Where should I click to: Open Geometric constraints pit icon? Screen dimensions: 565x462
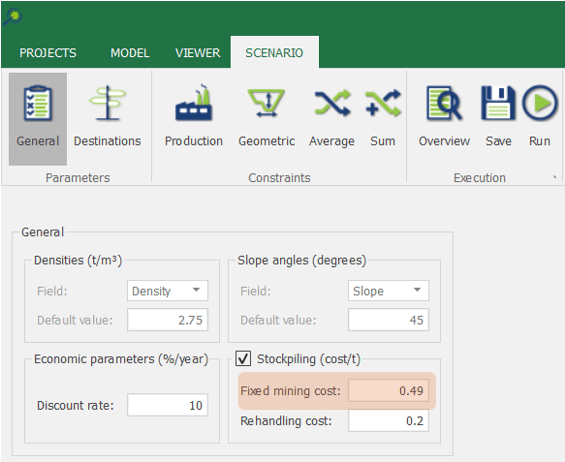coord(266,103)
